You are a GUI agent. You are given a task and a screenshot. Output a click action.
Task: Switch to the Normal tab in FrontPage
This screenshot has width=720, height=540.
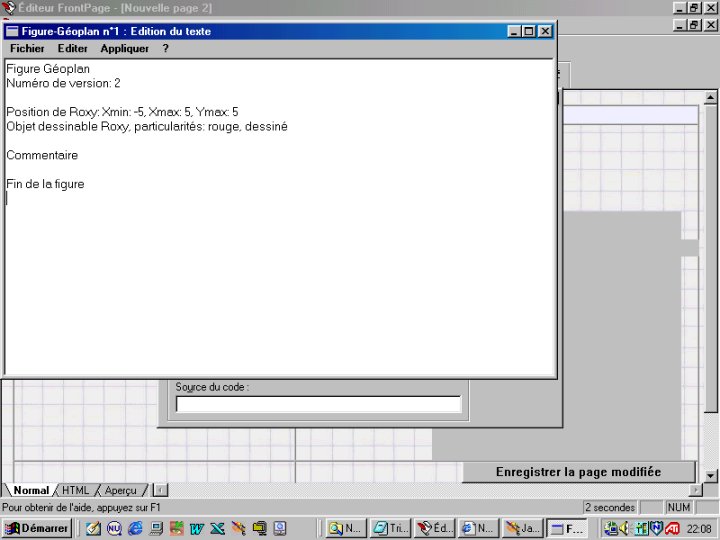[31, 490]
